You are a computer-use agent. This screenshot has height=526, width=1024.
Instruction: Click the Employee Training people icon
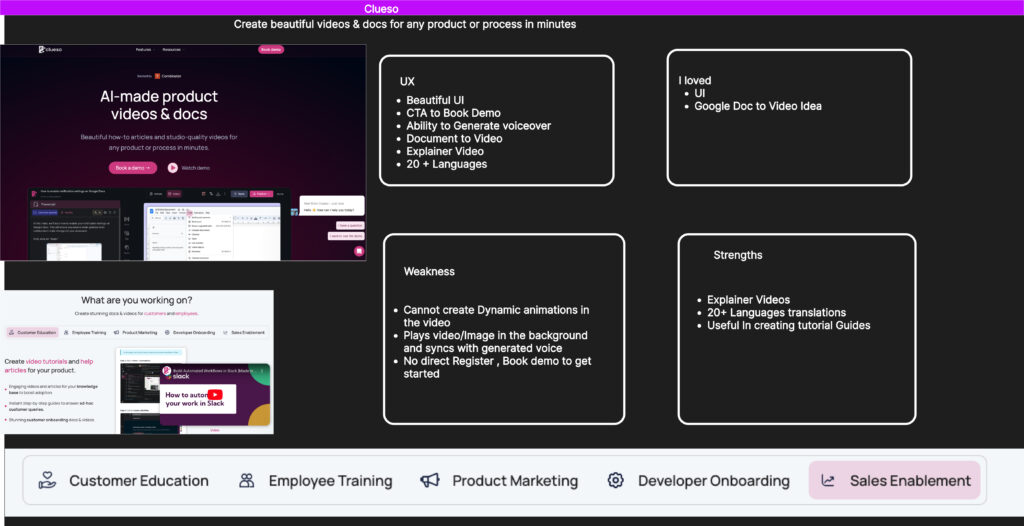(x=246, y=481)
